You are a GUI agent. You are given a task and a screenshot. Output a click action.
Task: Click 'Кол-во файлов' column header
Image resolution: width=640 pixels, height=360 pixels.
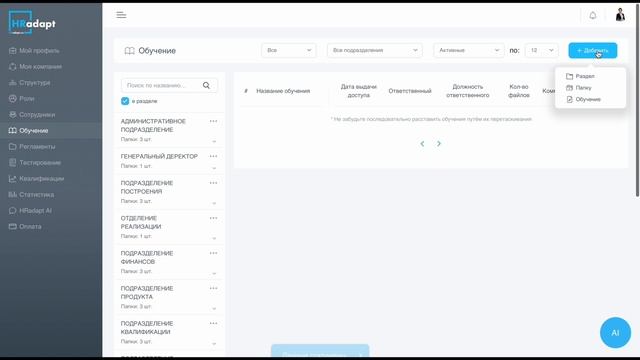[x=519, y=91]
